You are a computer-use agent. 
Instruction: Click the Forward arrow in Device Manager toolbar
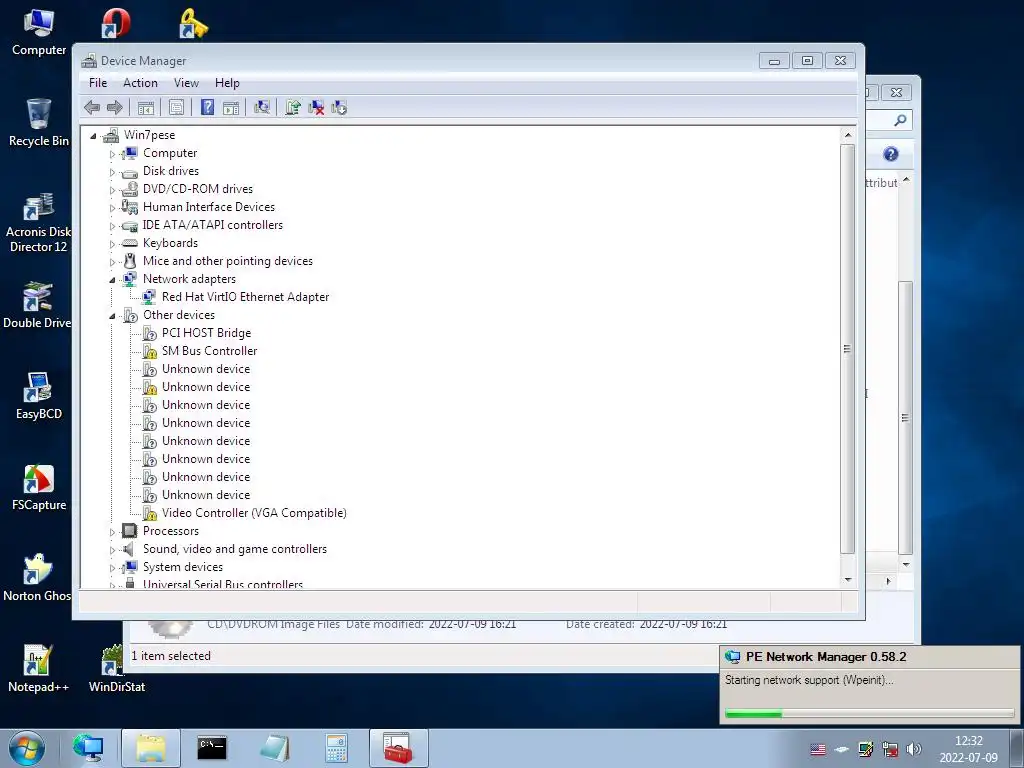click(x=114, y=107)
